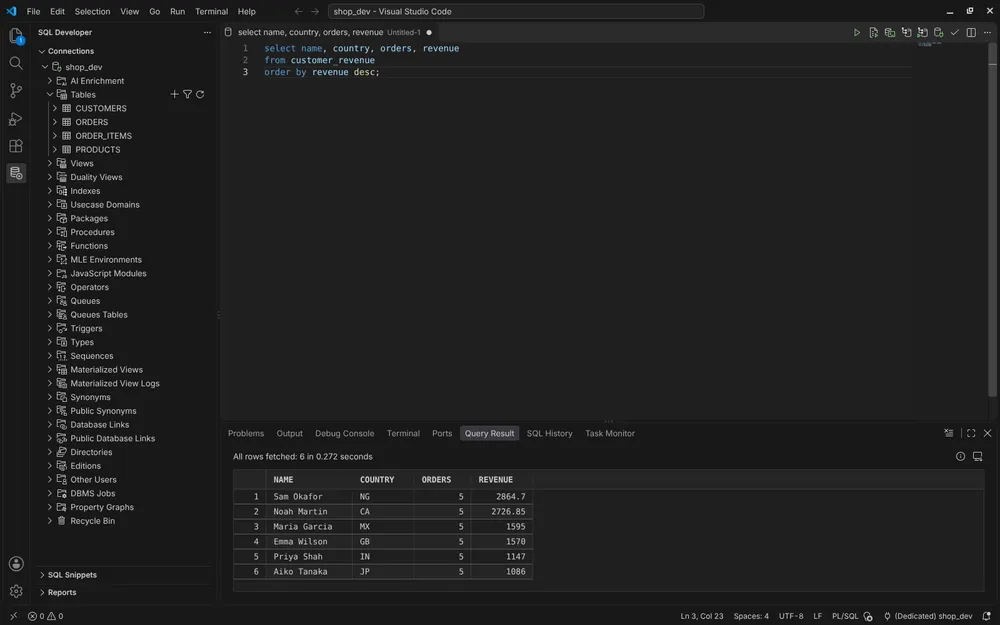Click the LF end-of-line indicator

click(x=818, y=616)
